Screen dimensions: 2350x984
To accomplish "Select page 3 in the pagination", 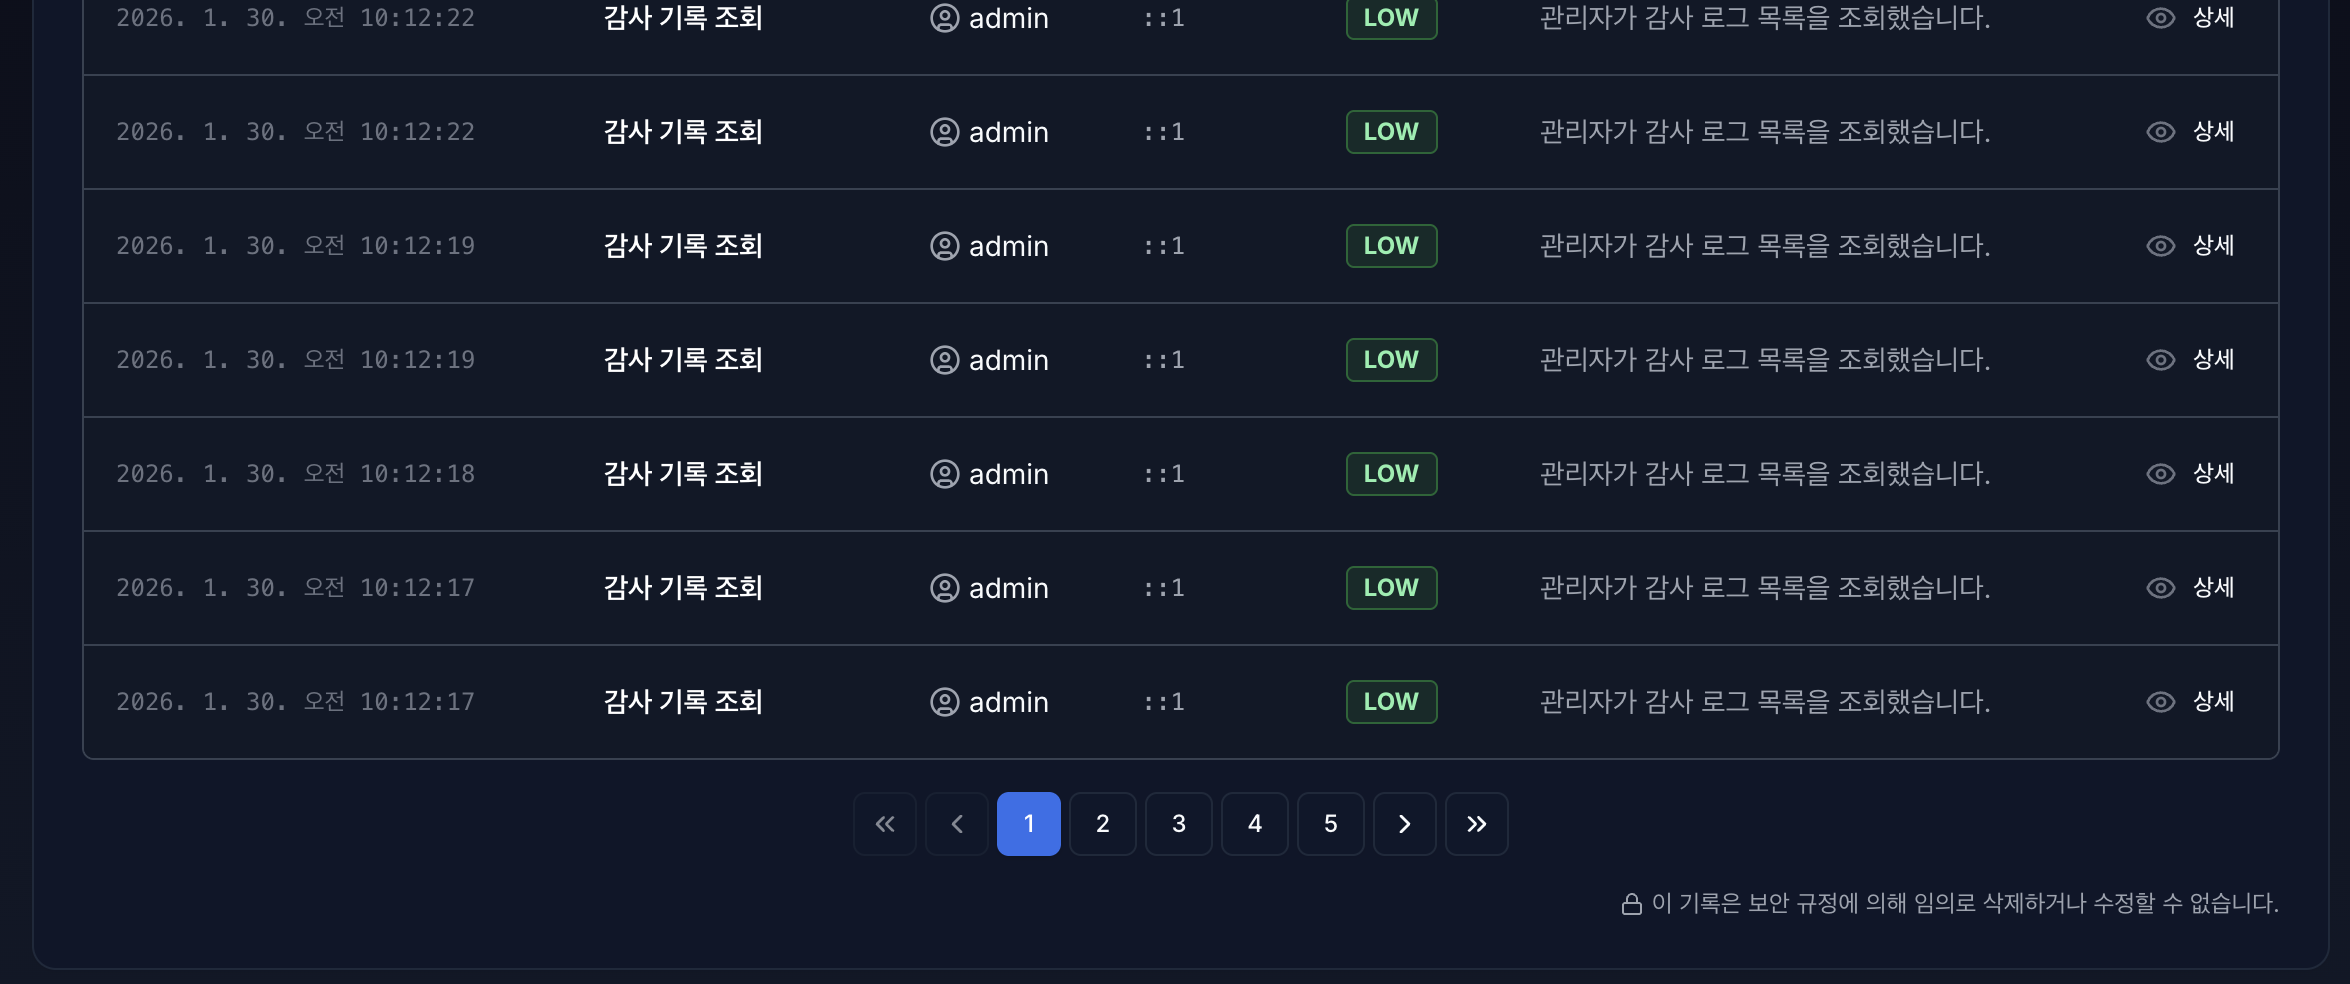I will click(x=1179, y=823).
